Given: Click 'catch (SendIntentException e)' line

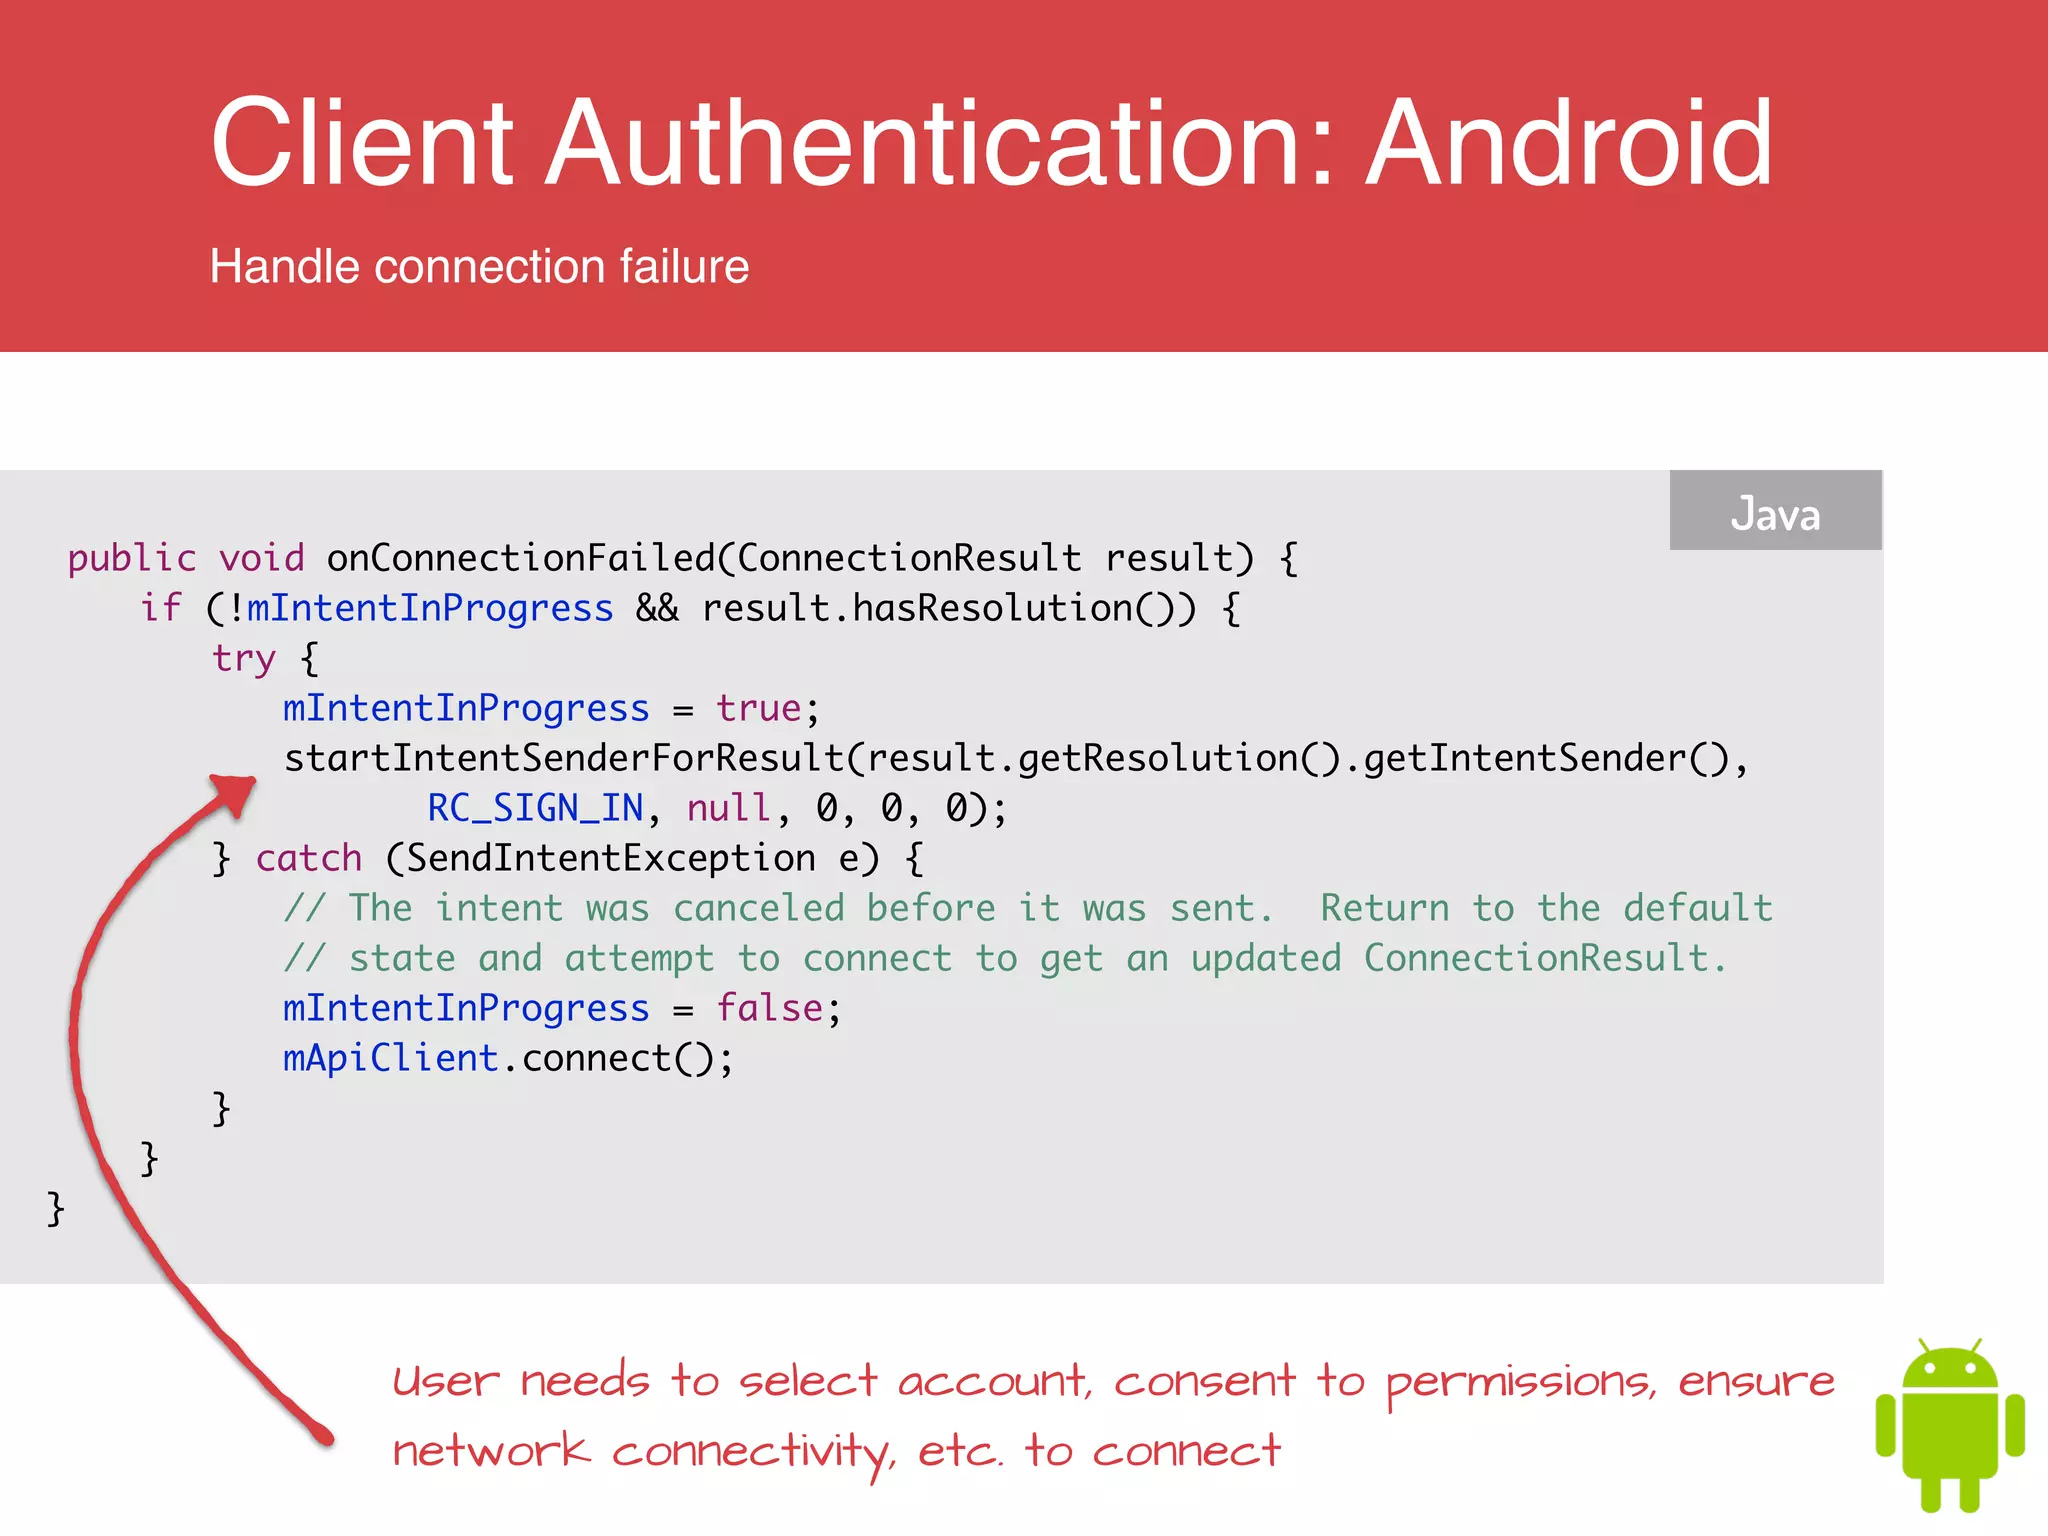Looking at the screenshot, I should [567, 858].
